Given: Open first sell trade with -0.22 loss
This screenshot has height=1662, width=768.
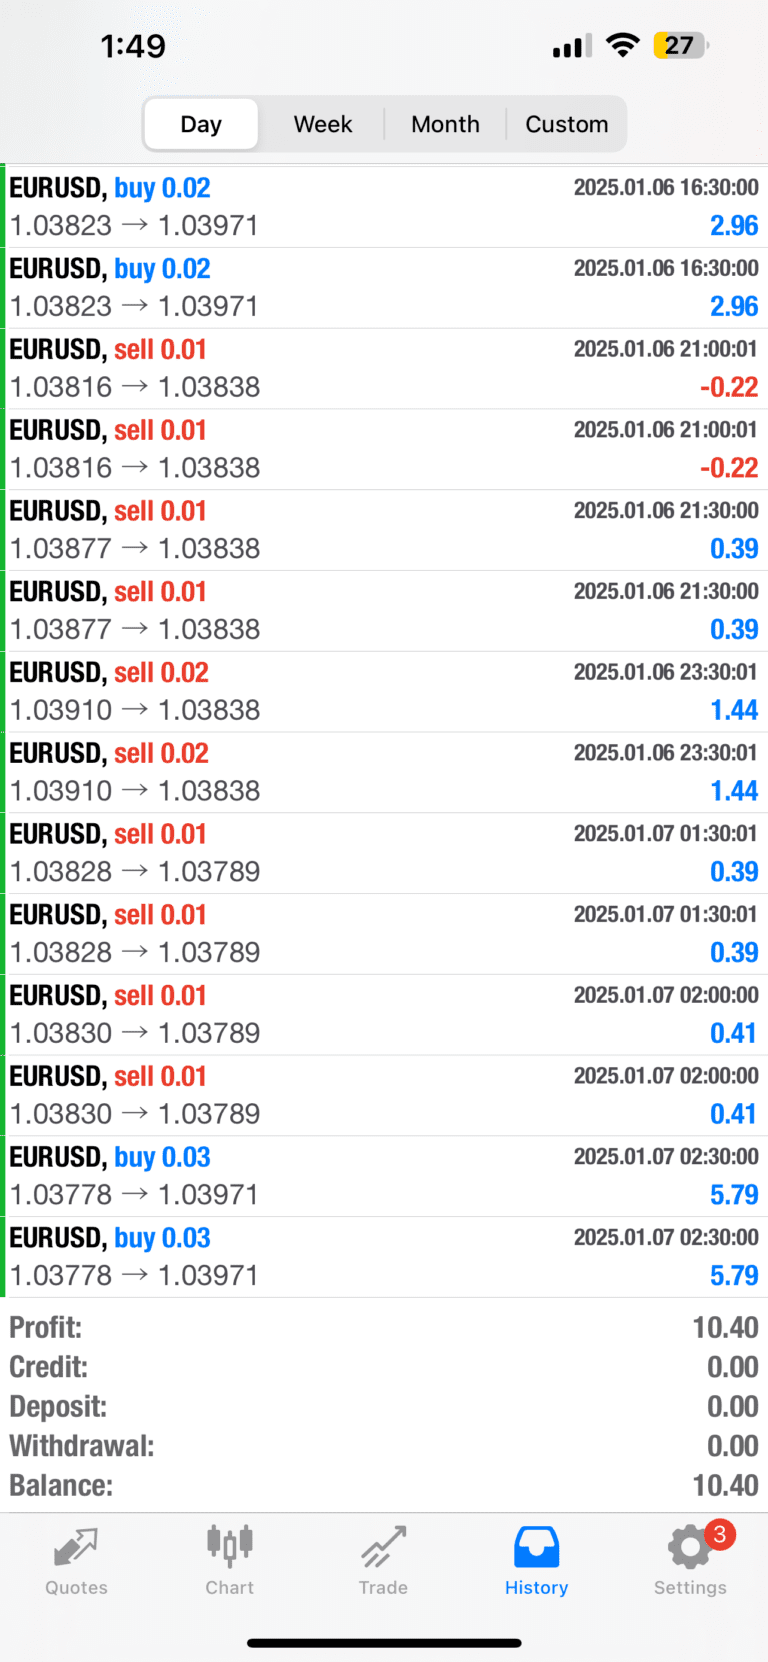Looking at the screenshot, I should tap(384, 369).
